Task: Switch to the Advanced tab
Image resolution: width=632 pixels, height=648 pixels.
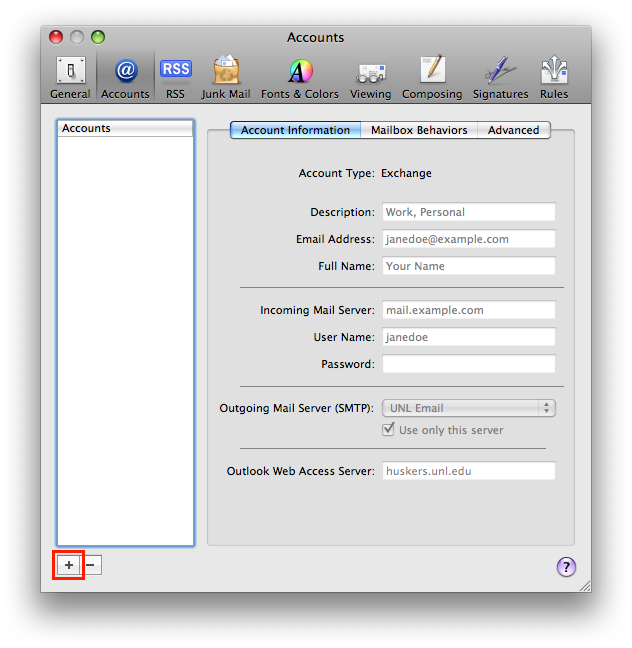Action: (513, 130)
